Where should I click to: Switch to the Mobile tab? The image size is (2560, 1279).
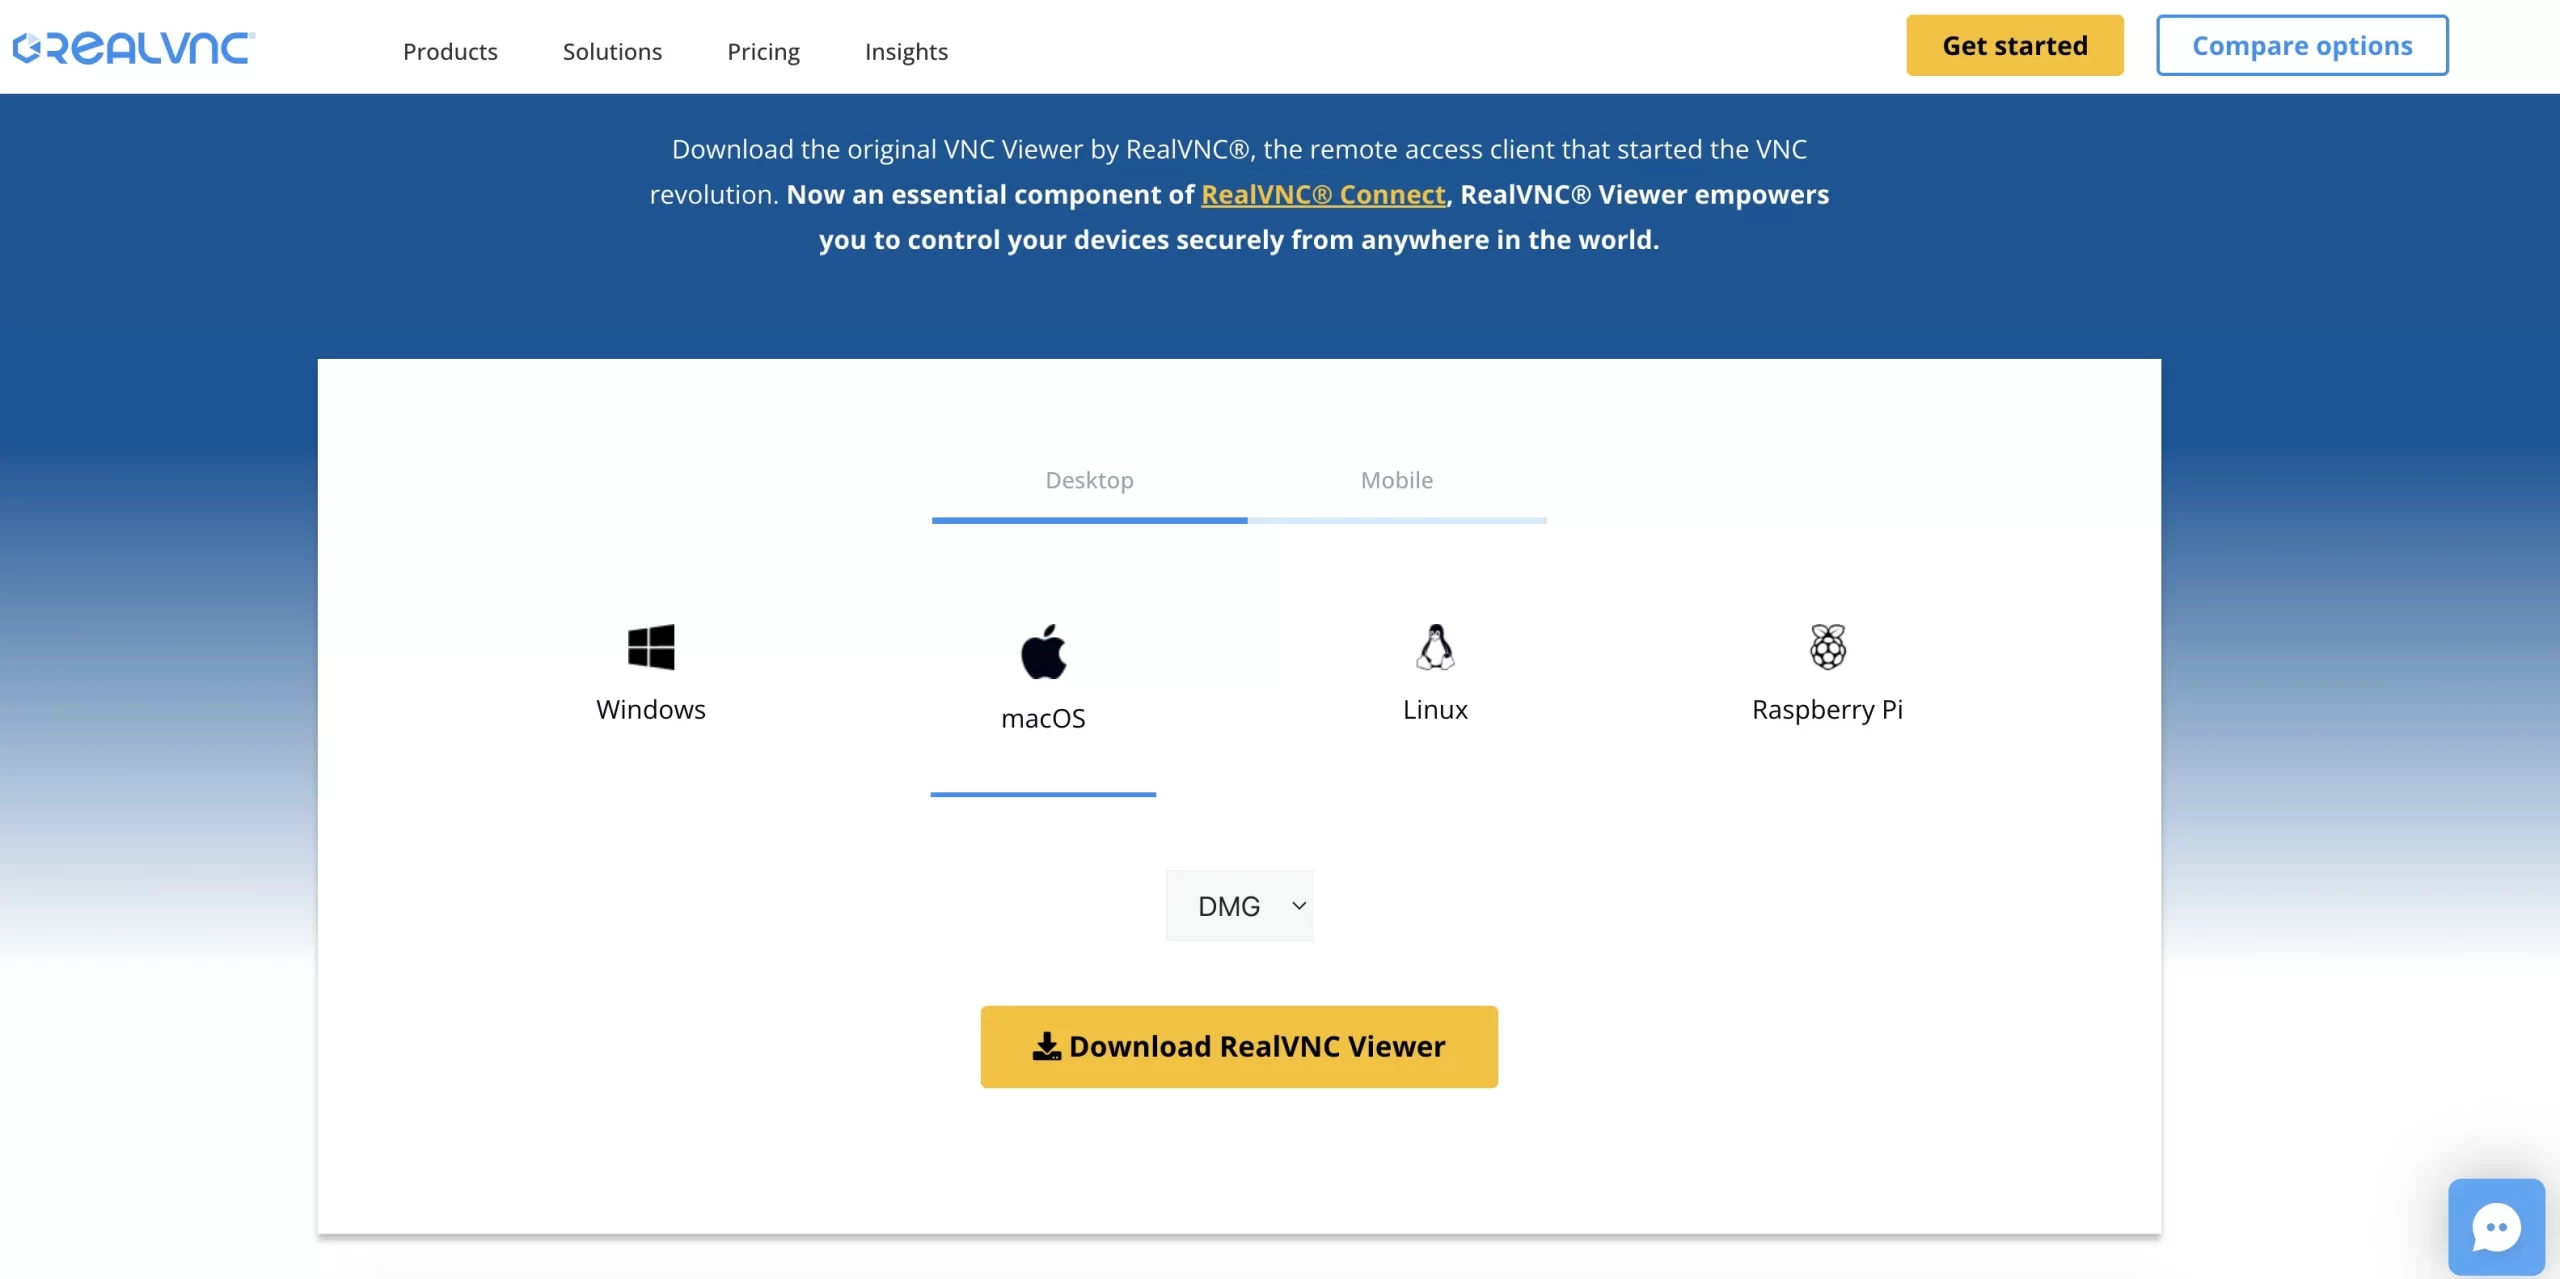click(1396, 480)
